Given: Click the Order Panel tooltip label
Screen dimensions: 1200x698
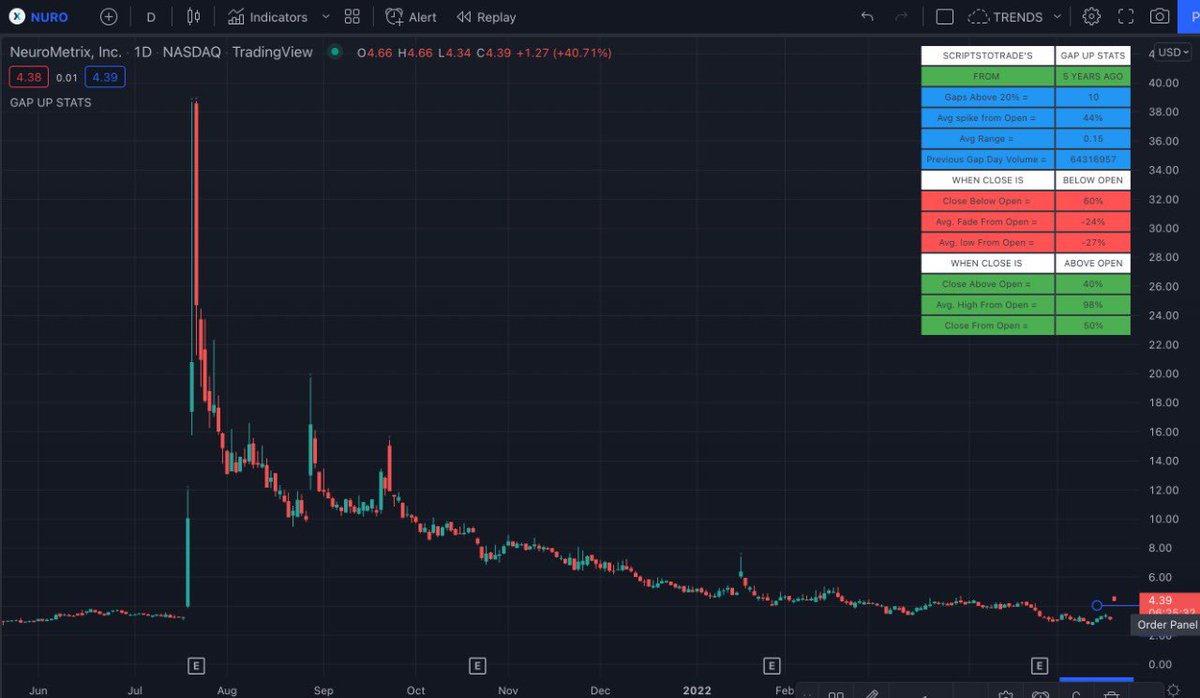Looking at the screenshot, I should (1167, 625).
